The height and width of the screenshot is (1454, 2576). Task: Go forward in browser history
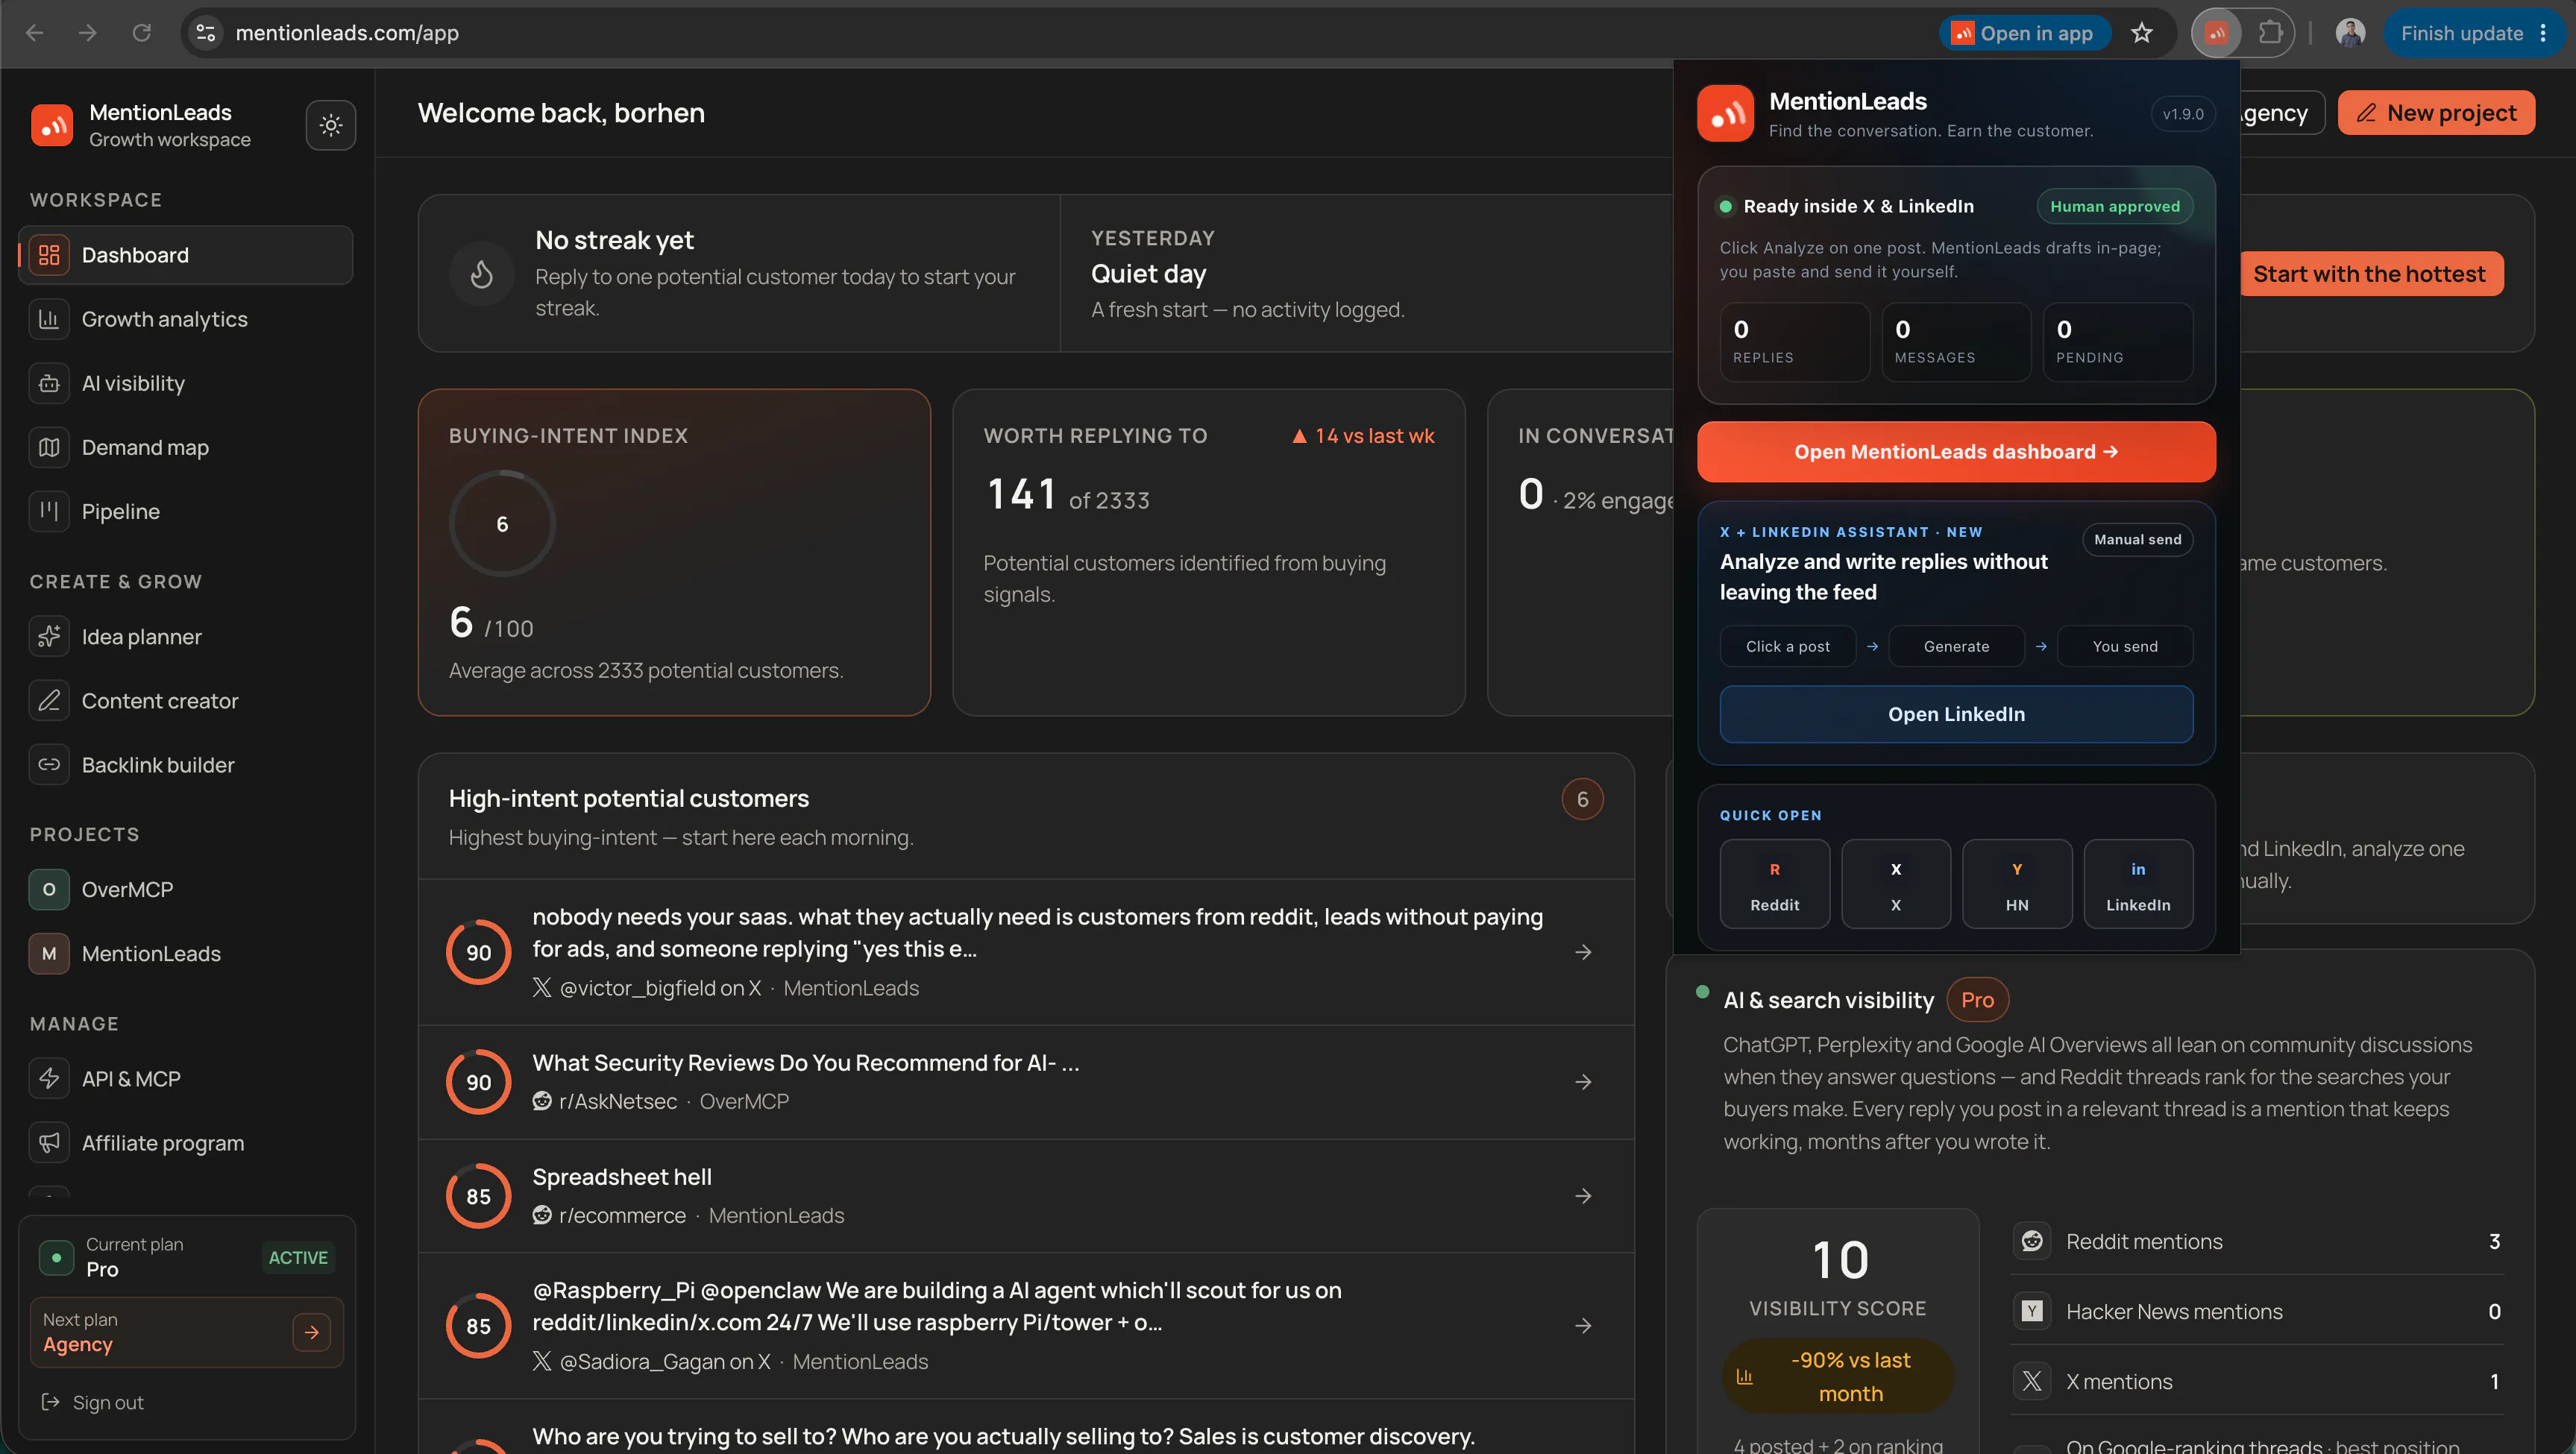point(88,33)
